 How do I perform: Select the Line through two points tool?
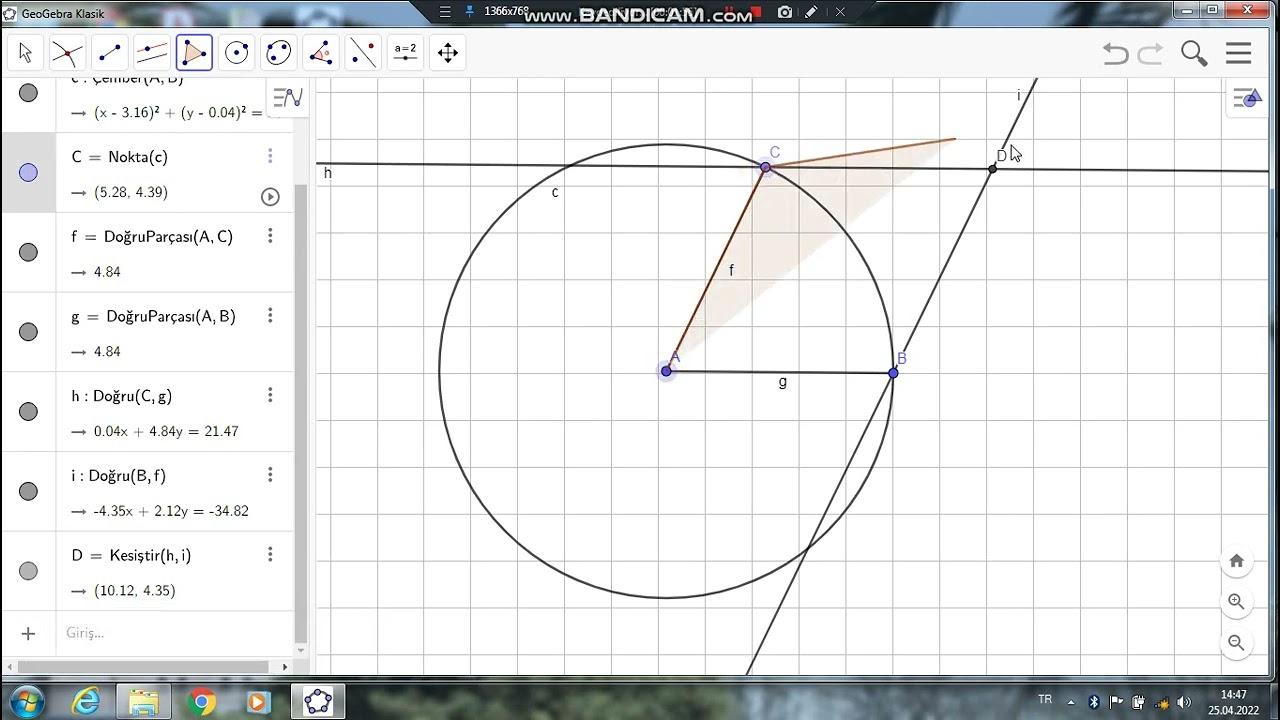110,53
